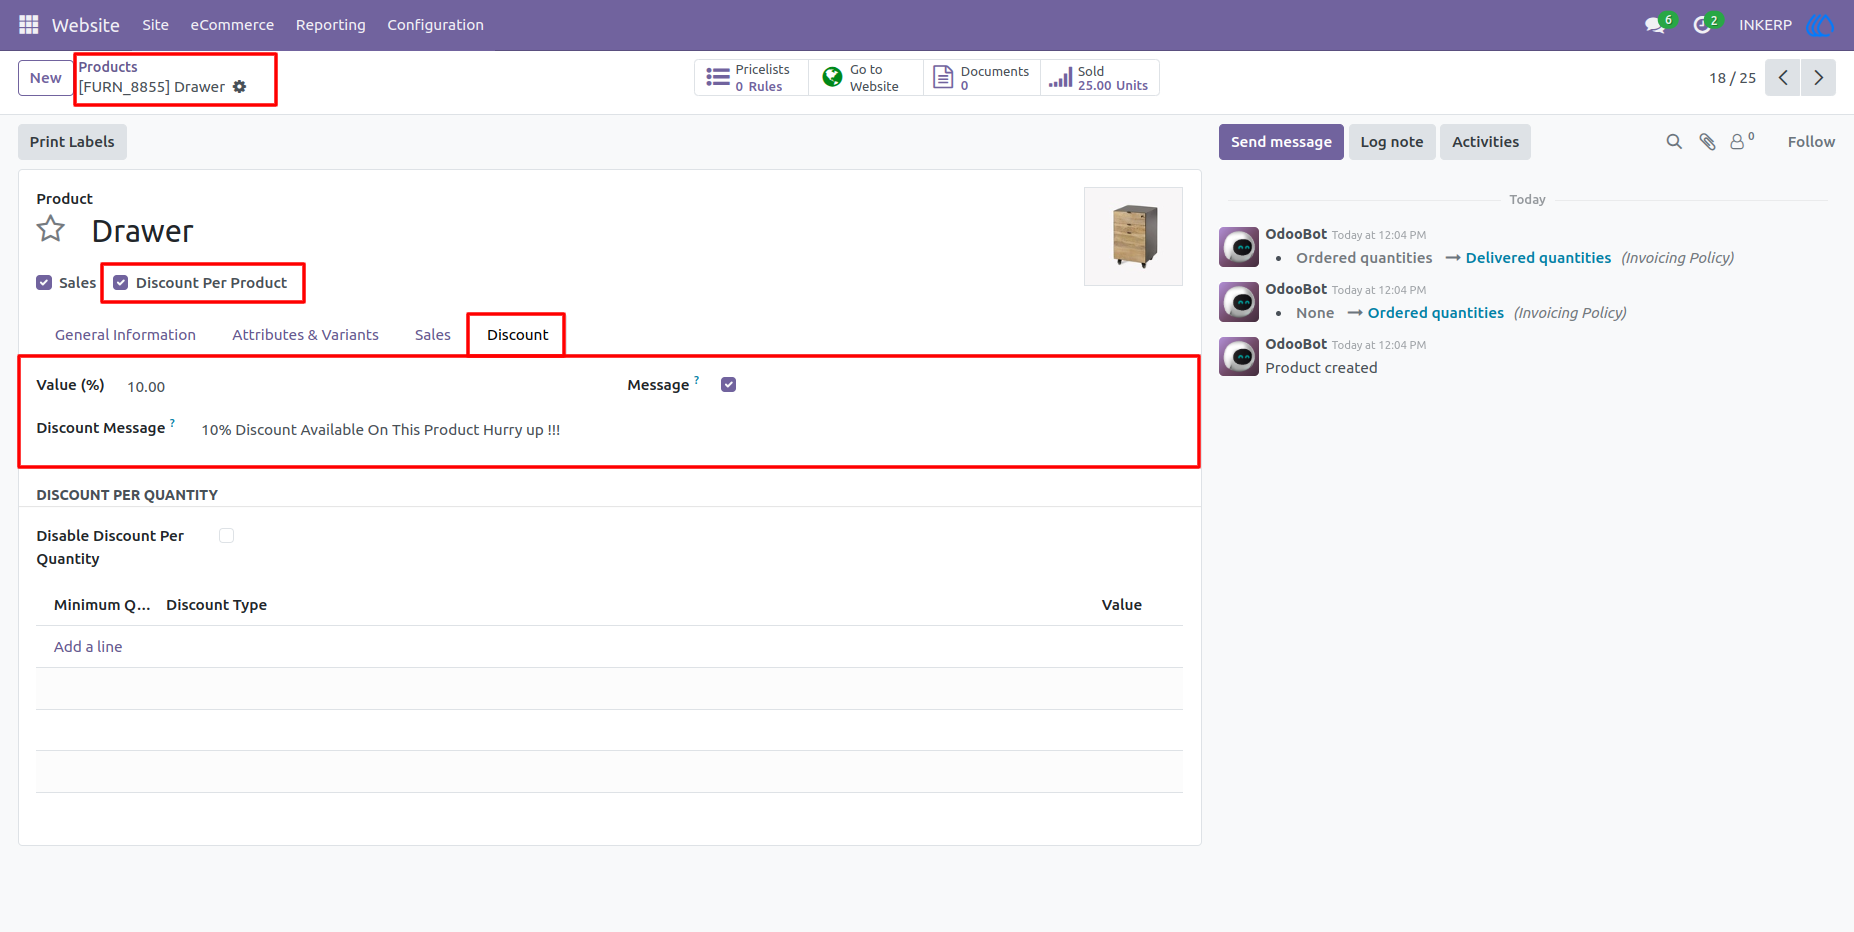Screen dimensions: 1854x932
Task: Open Sold 25.00 Units stat button
Action: pyautogui.click(x=1099, y=78)
